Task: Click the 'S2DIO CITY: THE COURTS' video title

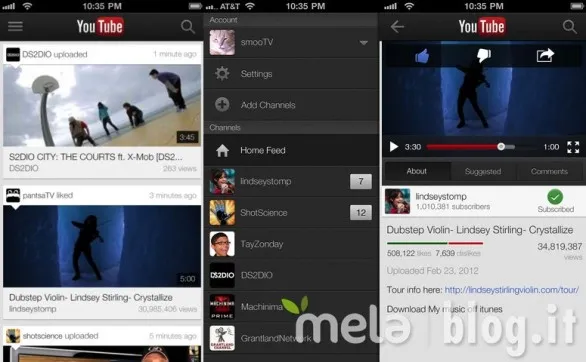Action: (x=96, y=157)
